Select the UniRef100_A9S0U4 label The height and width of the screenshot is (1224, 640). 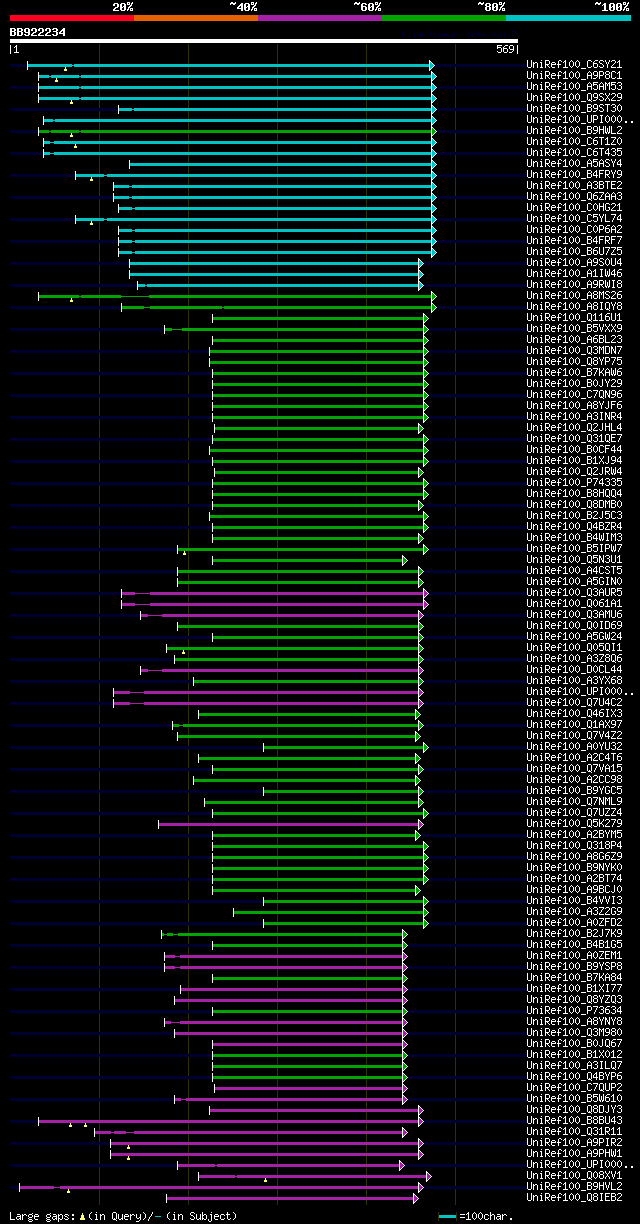[x=574, y=263]
